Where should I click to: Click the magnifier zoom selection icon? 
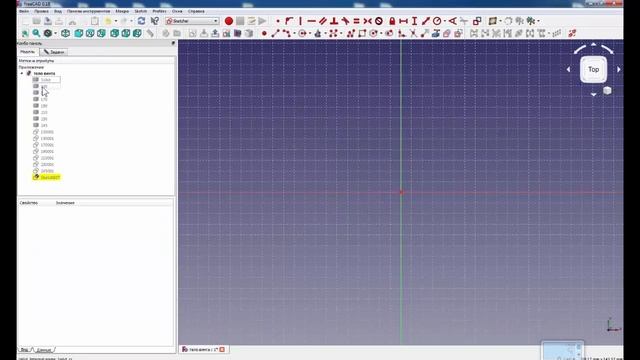click(36, 33)
